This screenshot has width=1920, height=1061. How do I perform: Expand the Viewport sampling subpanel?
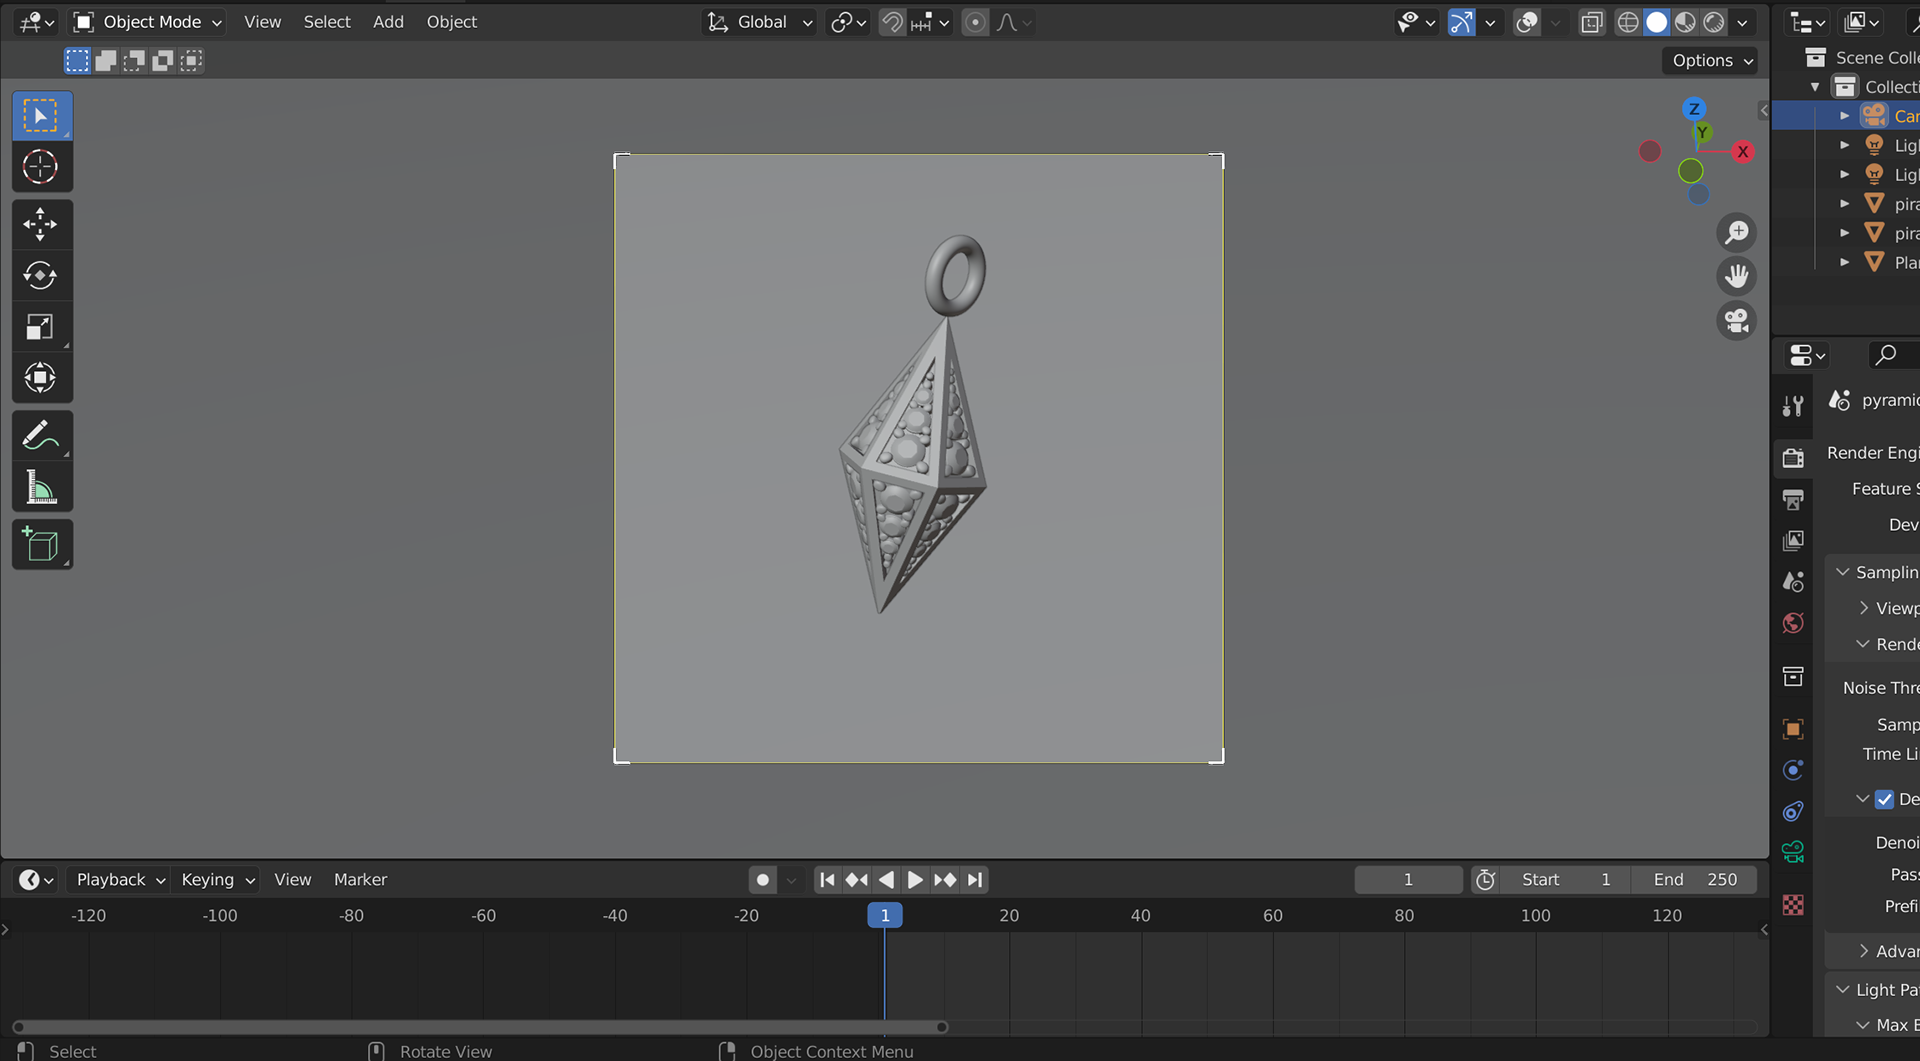pyautogui.click(x=1863, y=608)
